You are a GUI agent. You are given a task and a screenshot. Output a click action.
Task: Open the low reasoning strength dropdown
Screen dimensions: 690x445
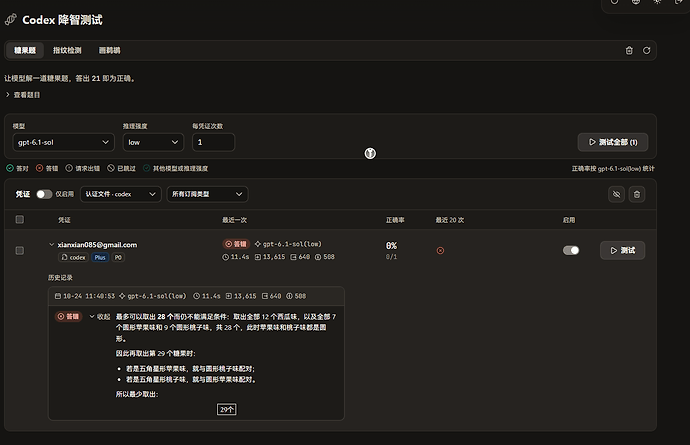153,142
